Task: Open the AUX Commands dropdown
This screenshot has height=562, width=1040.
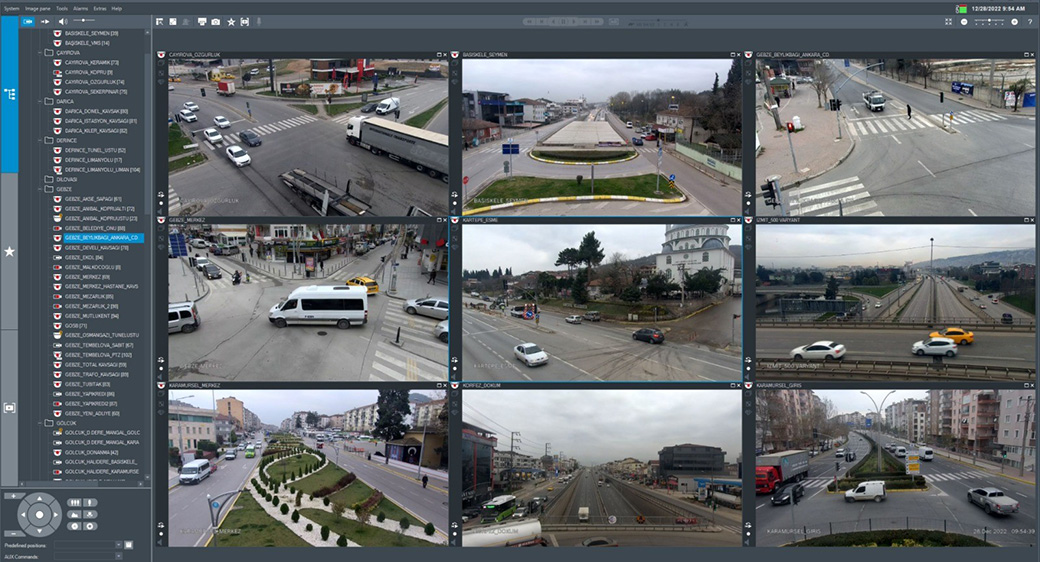Action: [117, 556]
